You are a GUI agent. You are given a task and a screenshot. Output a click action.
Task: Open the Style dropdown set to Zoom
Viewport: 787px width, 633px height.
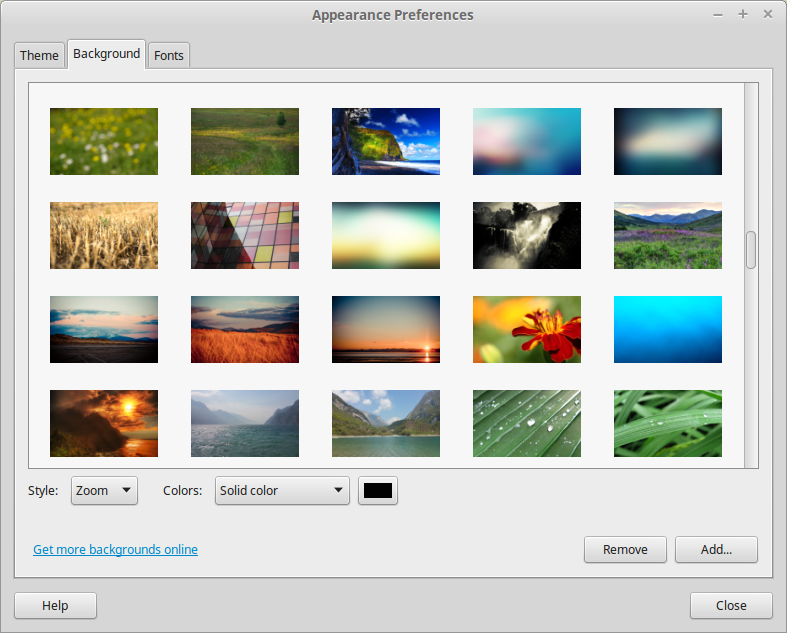tap(104, 490)
